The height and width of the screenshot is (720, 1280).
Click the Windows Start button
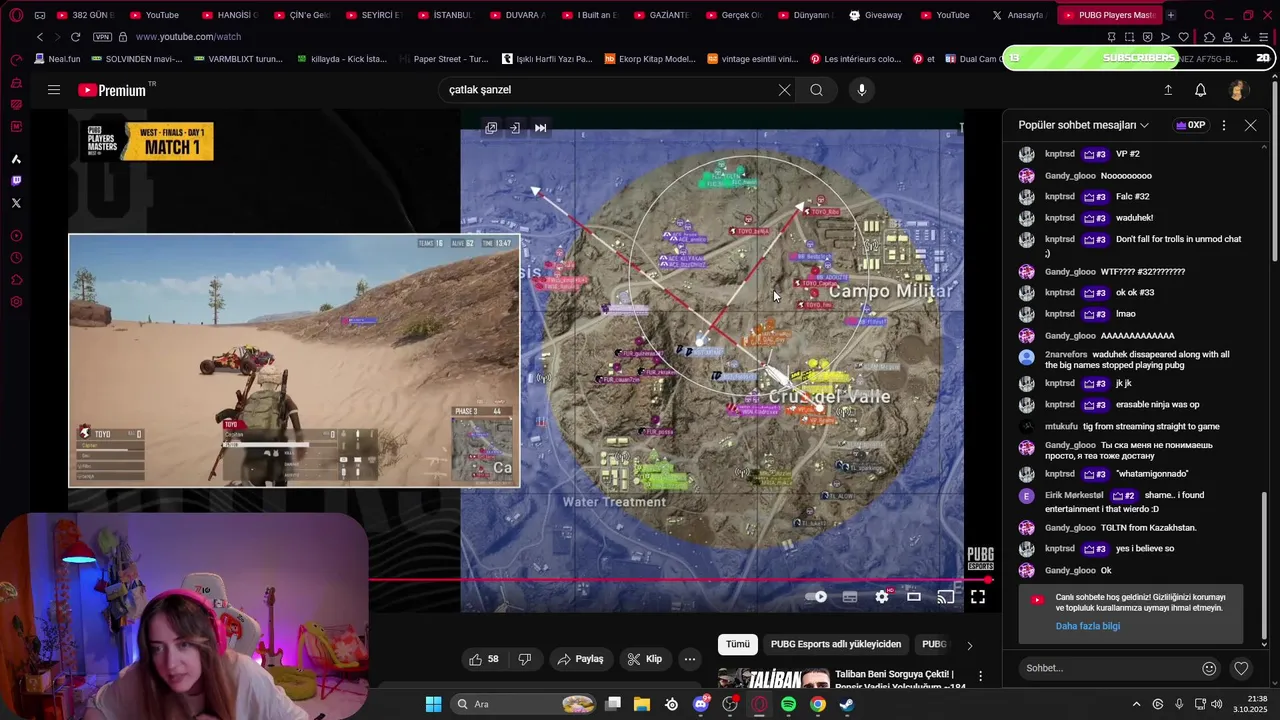coord(433,704)
